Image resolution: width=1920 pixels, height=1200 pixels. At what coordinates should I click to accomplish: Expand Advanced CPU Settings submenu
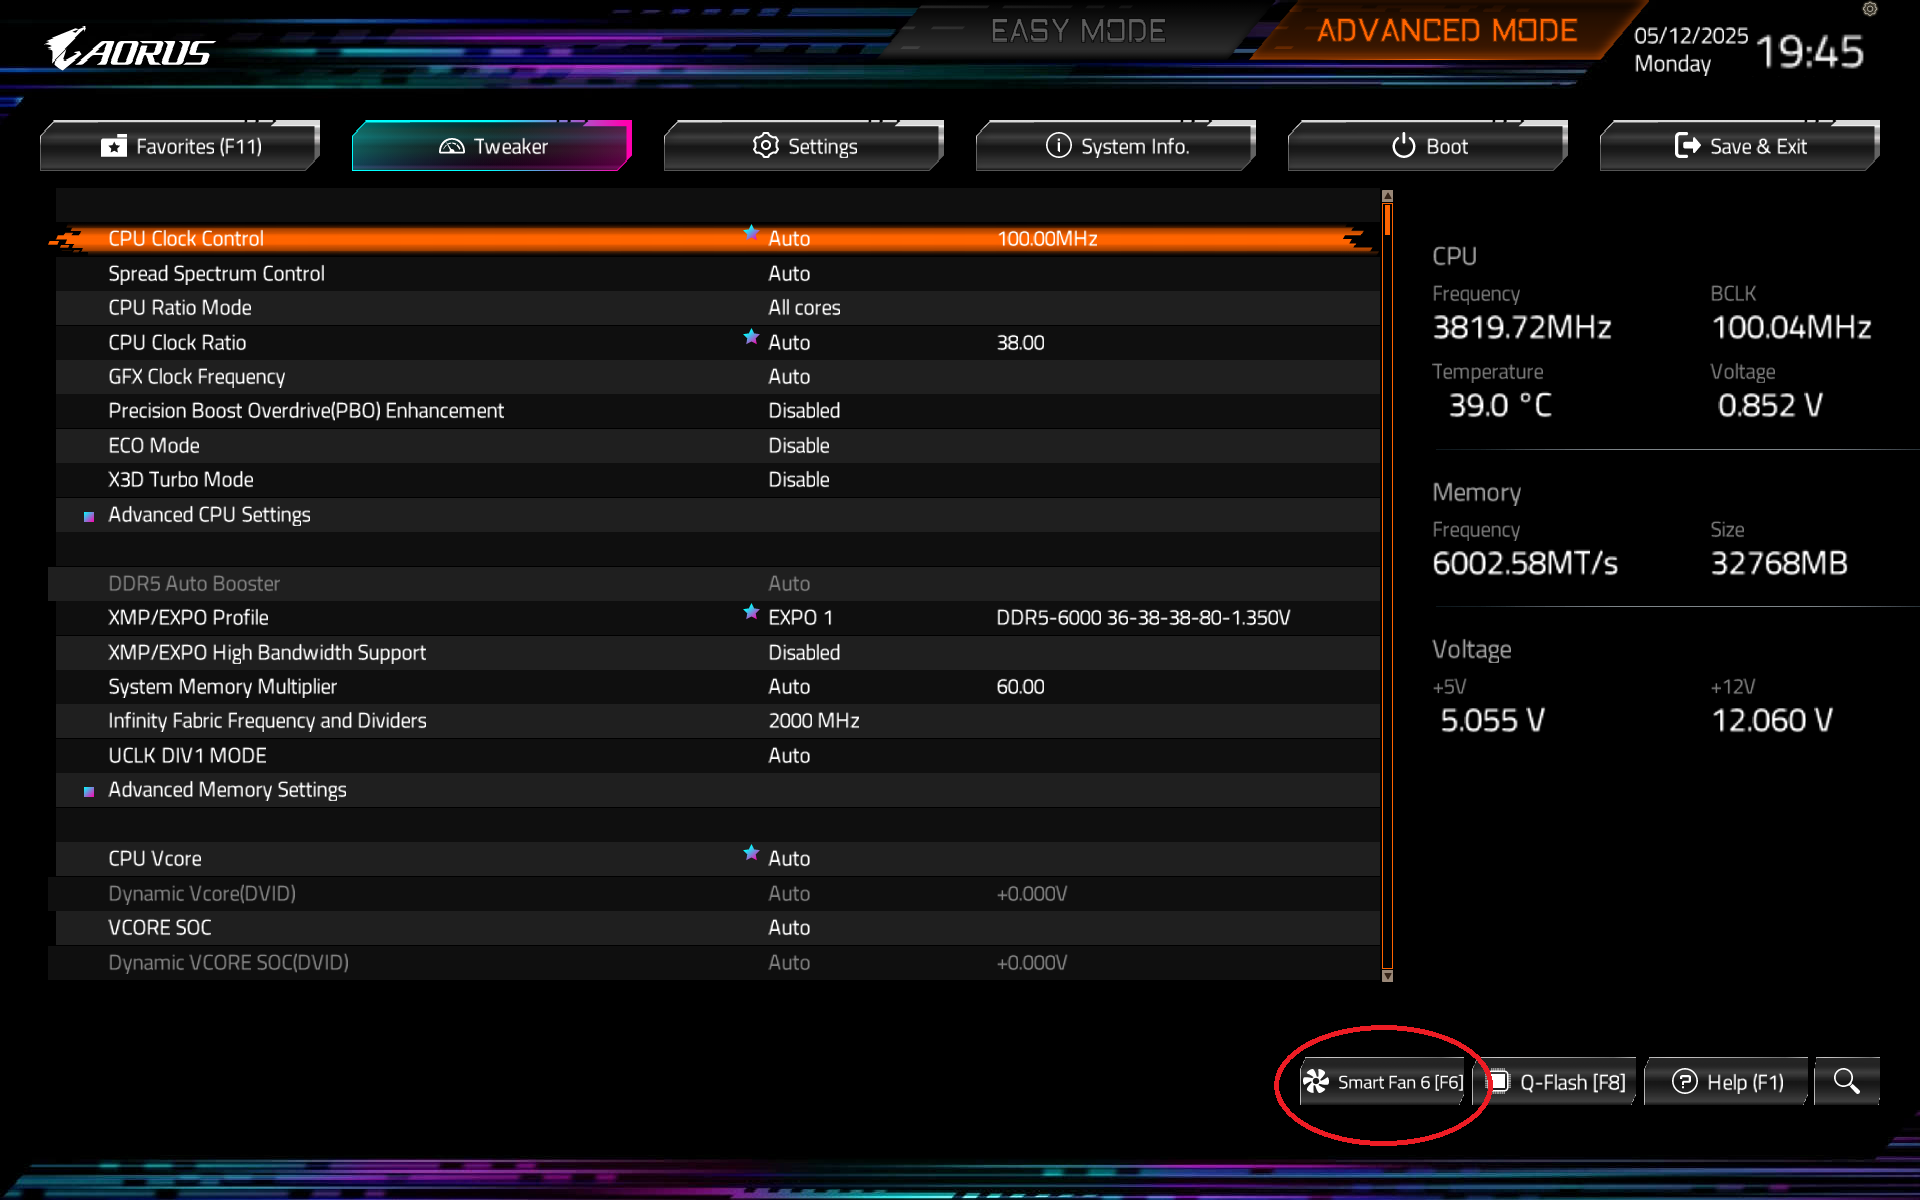[209, 515]
